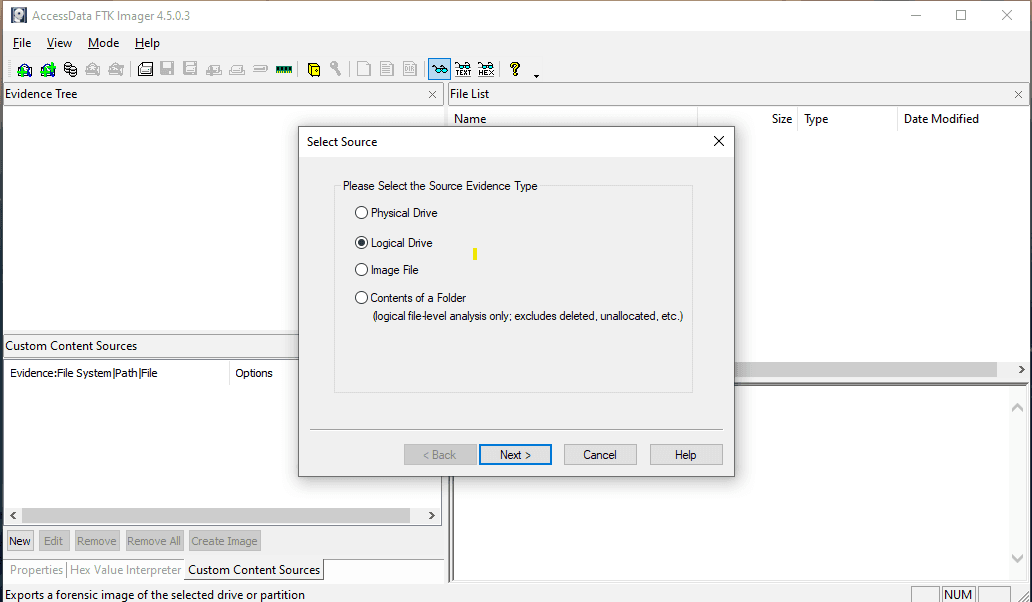The width and height of the screenshot is (1032, 602).
Task: Click the Verify Drive/Image icon
Action: (x=261, y=68)
